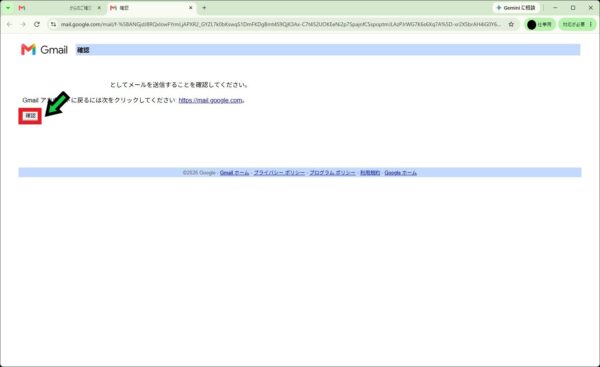Bookmark this page with the star icon
The width and height of the screenshot is (600, 367).
click(x=511, y=24)
